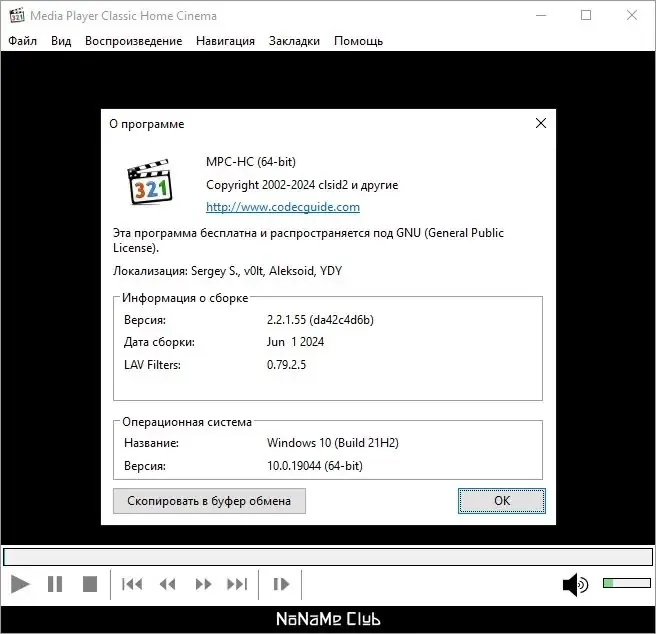Viewport: 656px width, 634px height.
Task: Maximize the Media Player Classic window
Action: 586,15
